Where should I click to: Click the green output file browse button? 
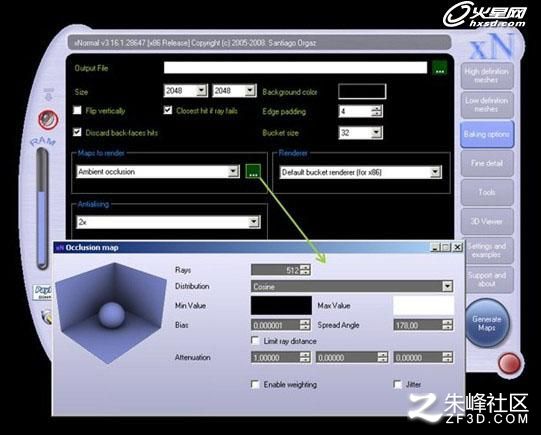[440, 68]
